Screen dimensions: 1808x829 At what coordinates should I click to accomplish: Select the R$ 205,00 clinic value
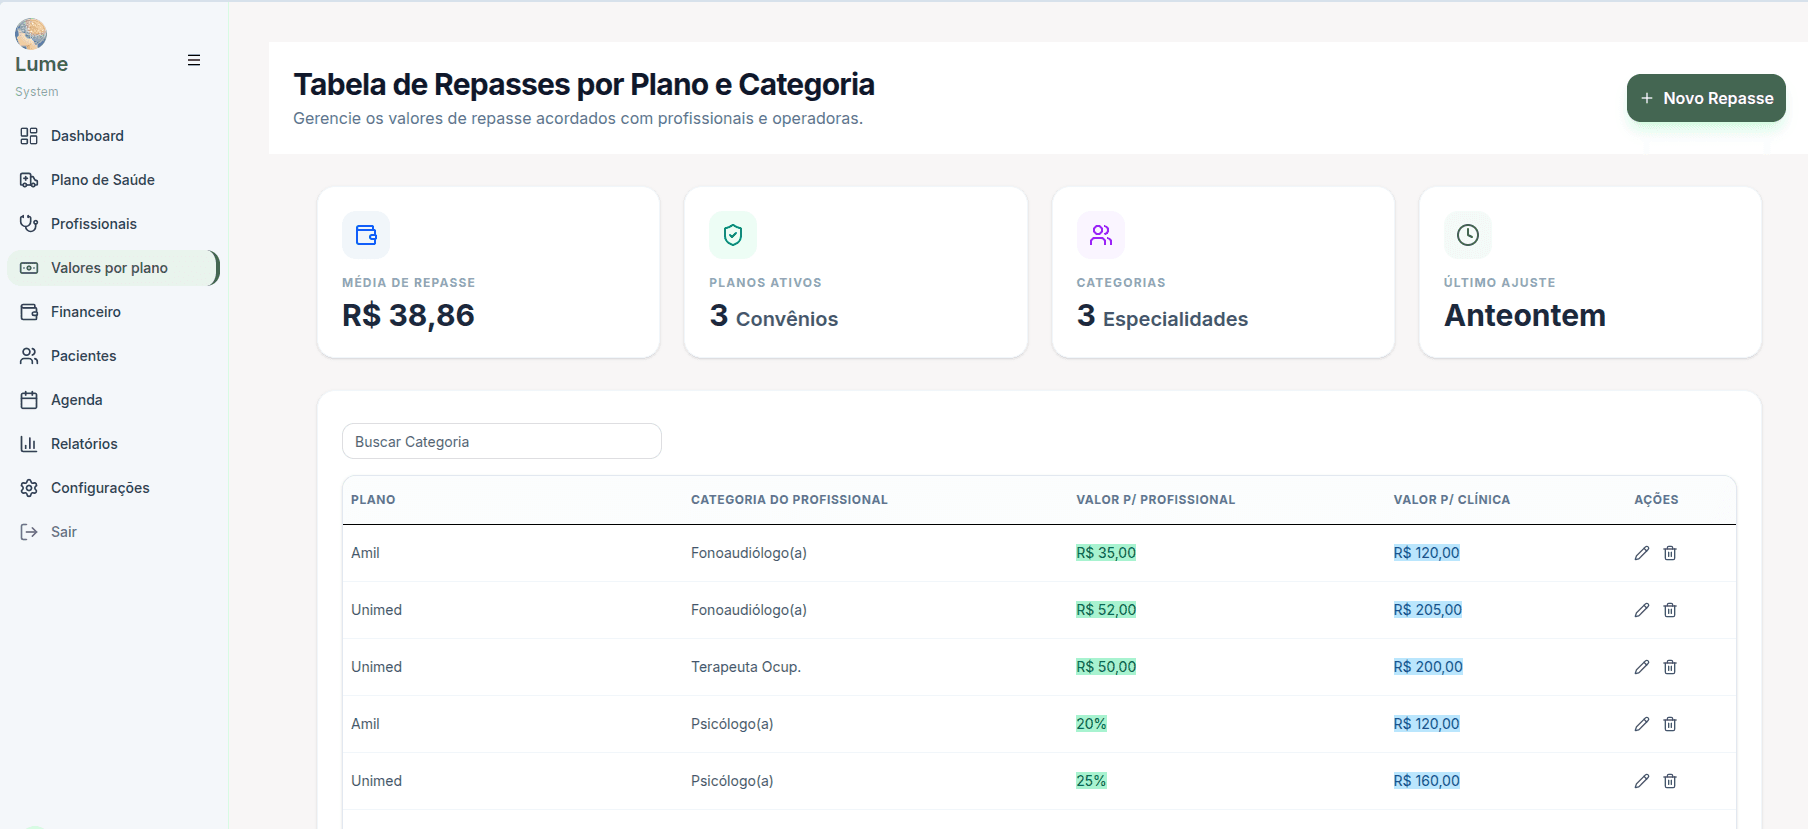[x=1428, y=610]
